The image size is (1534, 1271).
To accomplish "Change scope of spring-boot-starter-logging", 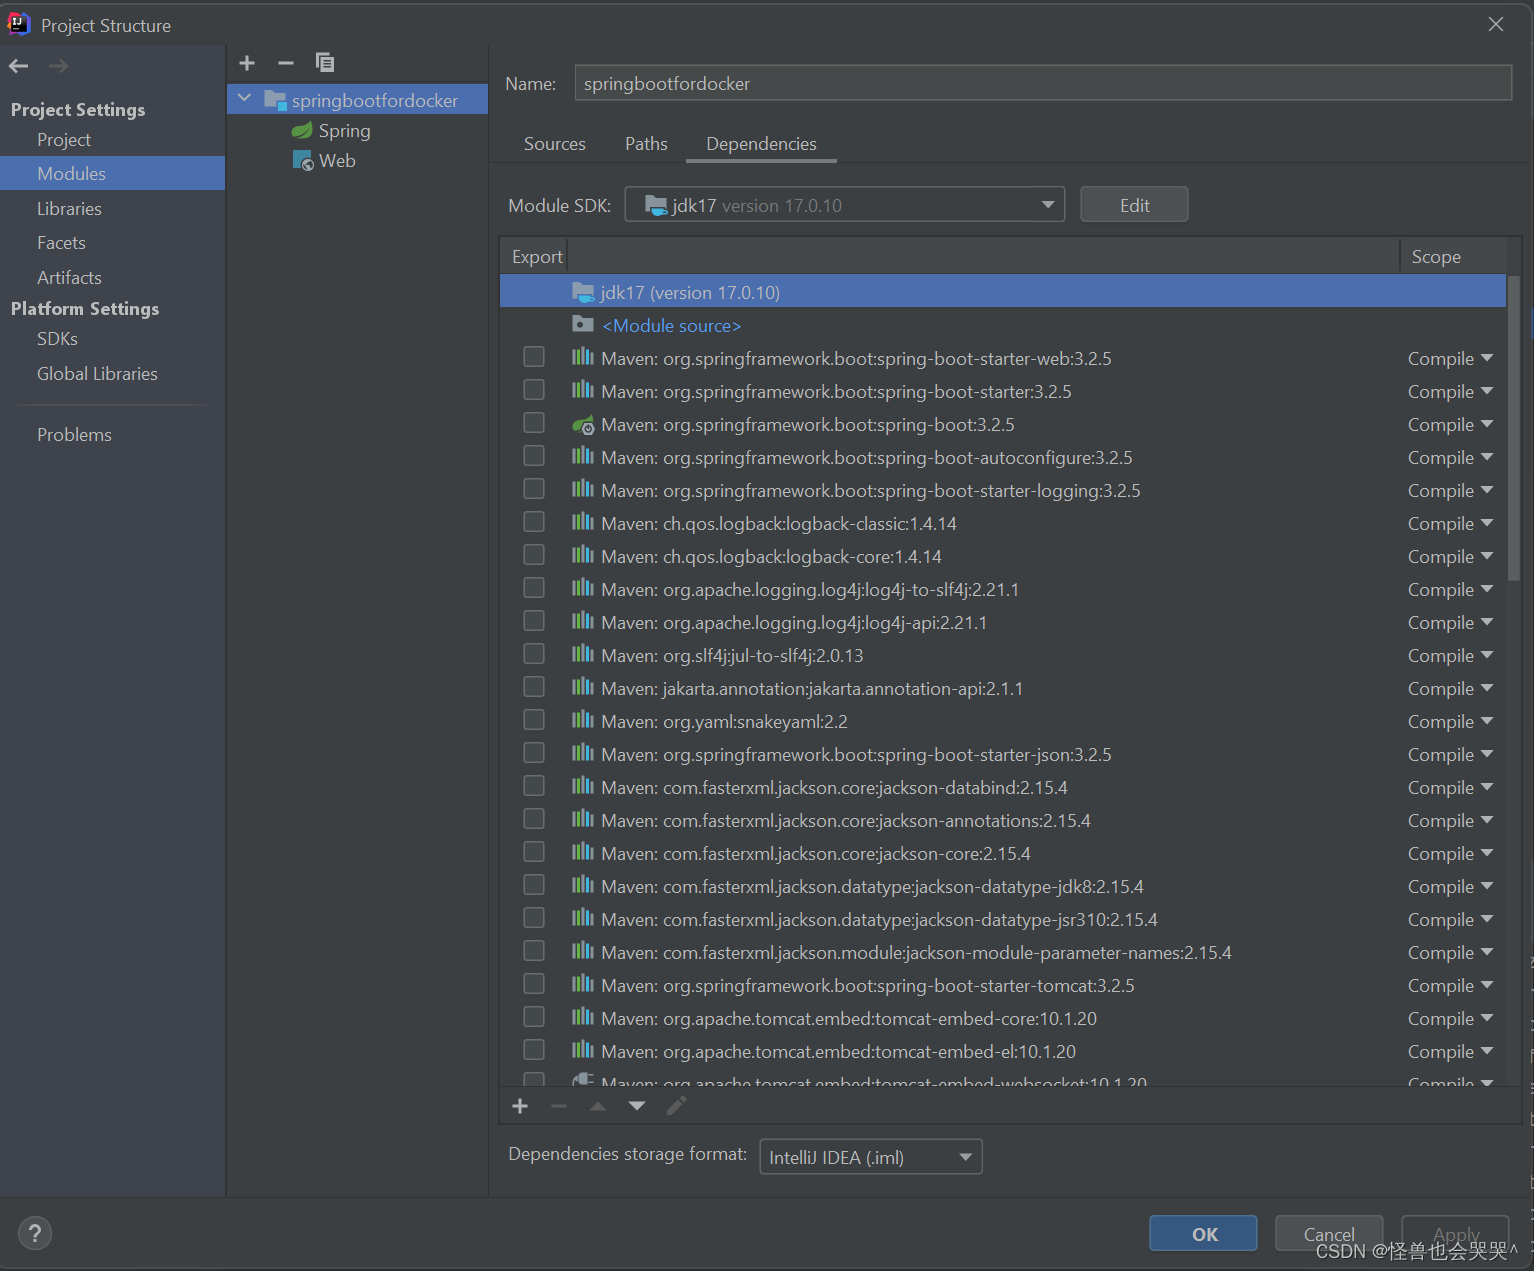I will (1450, 490).
